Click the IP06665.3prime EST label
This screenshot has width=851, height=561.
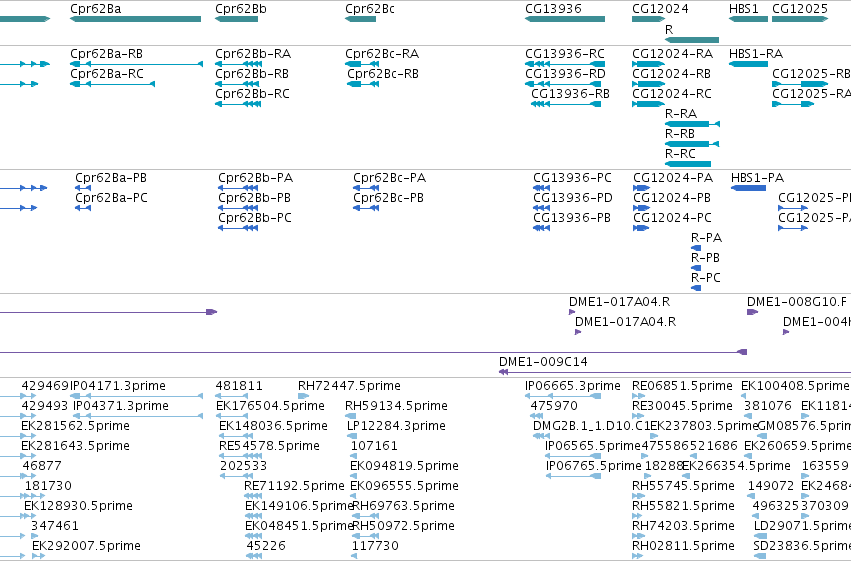(x=573, y=386)
